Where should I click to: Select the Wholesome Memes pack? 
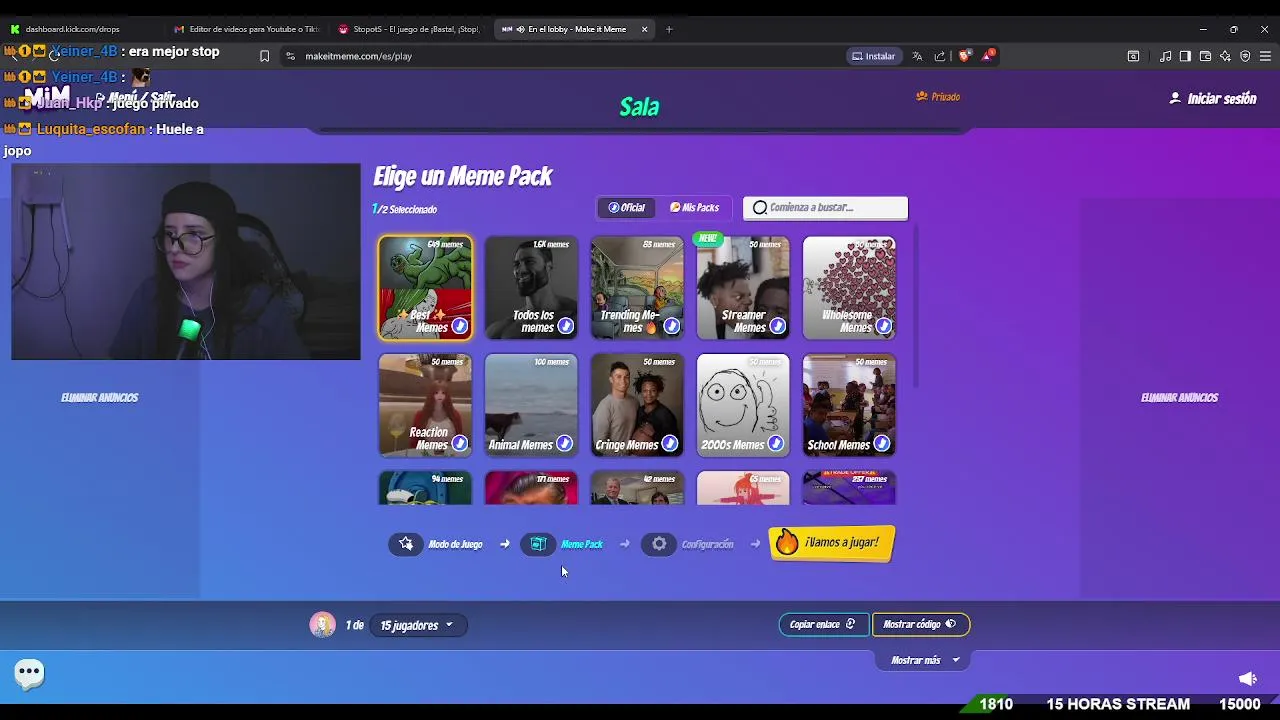(x=849, y=288)
